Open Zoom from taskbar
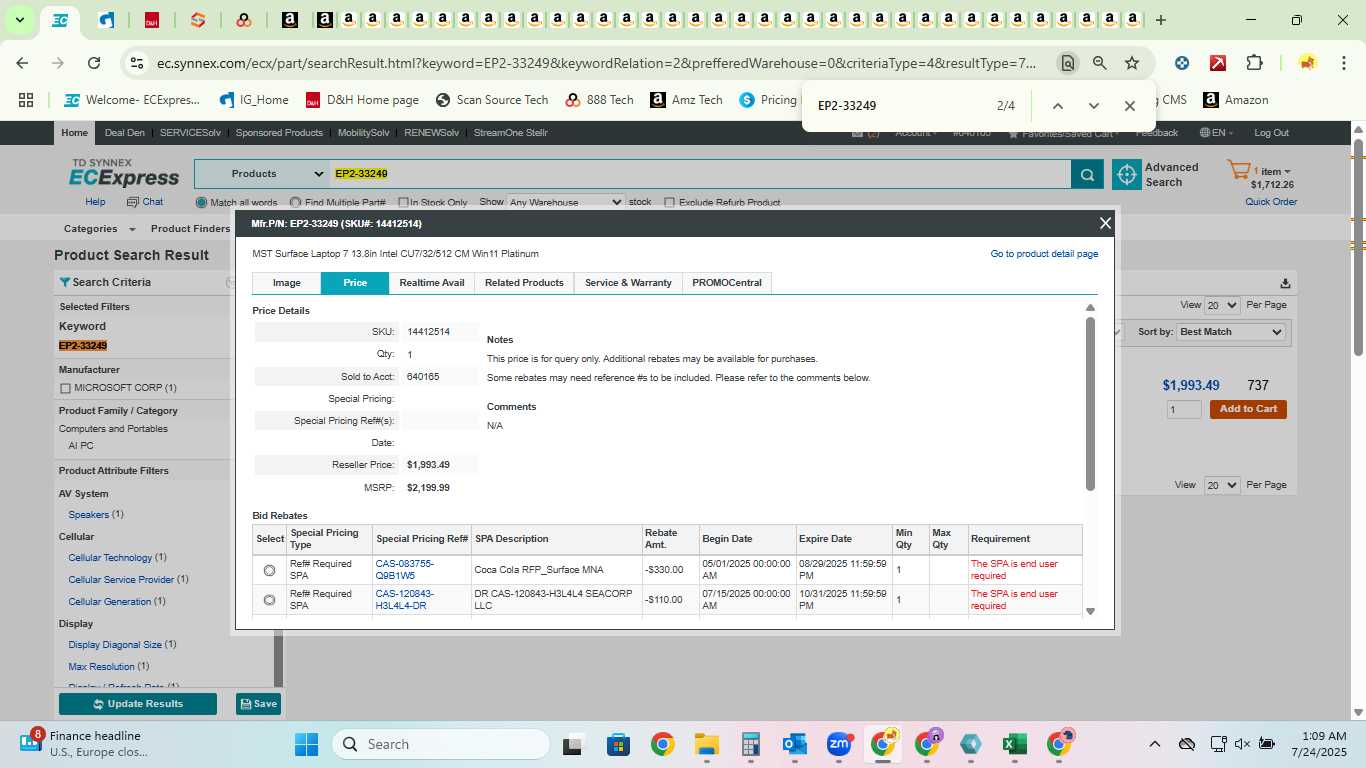Image resolution: width=1366 pixels, height=768 pixels. (x=839, y=744)
